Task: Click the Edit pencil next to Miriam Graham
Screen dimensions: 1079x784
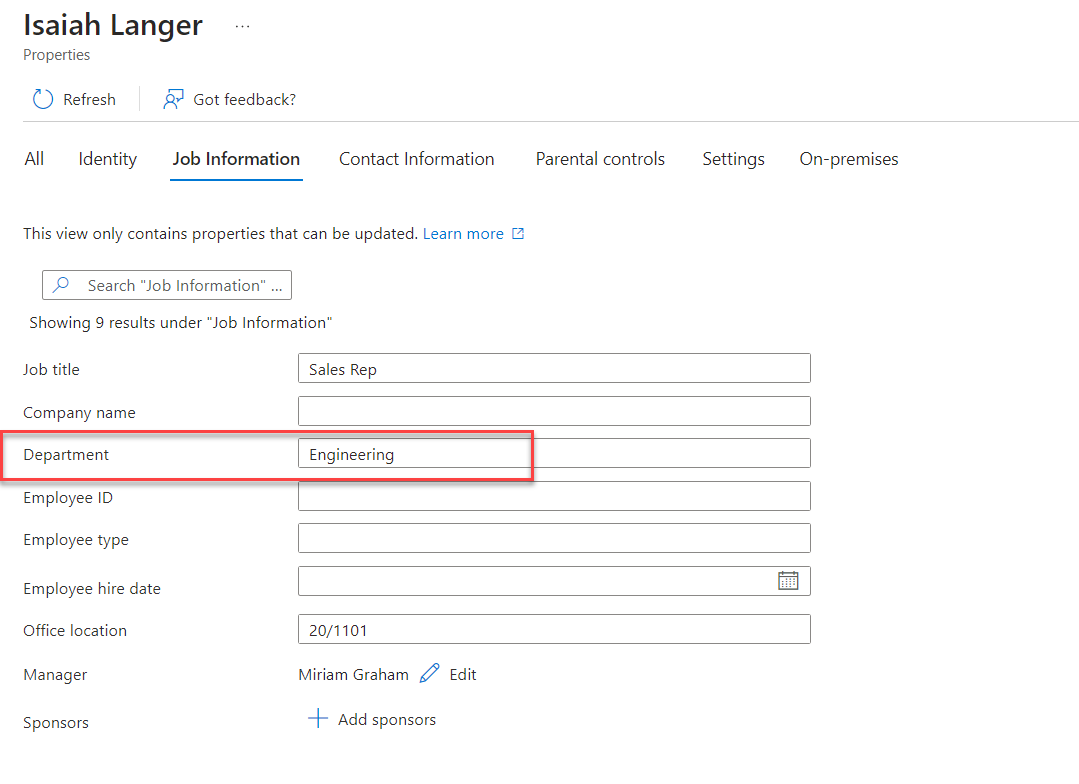Action: (429, 673)
